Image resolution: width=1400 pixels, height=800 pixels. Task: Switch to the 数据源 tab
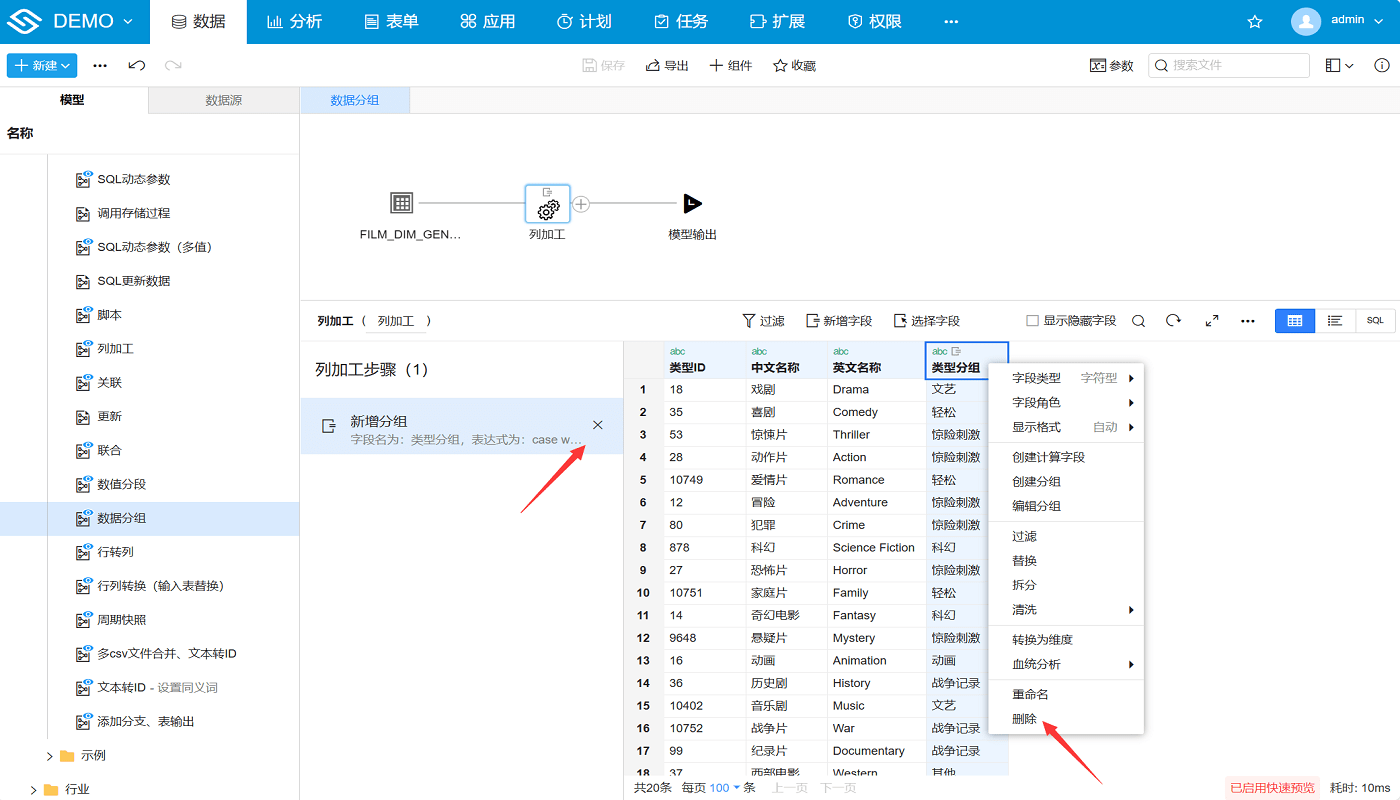[x=223, y=100]
